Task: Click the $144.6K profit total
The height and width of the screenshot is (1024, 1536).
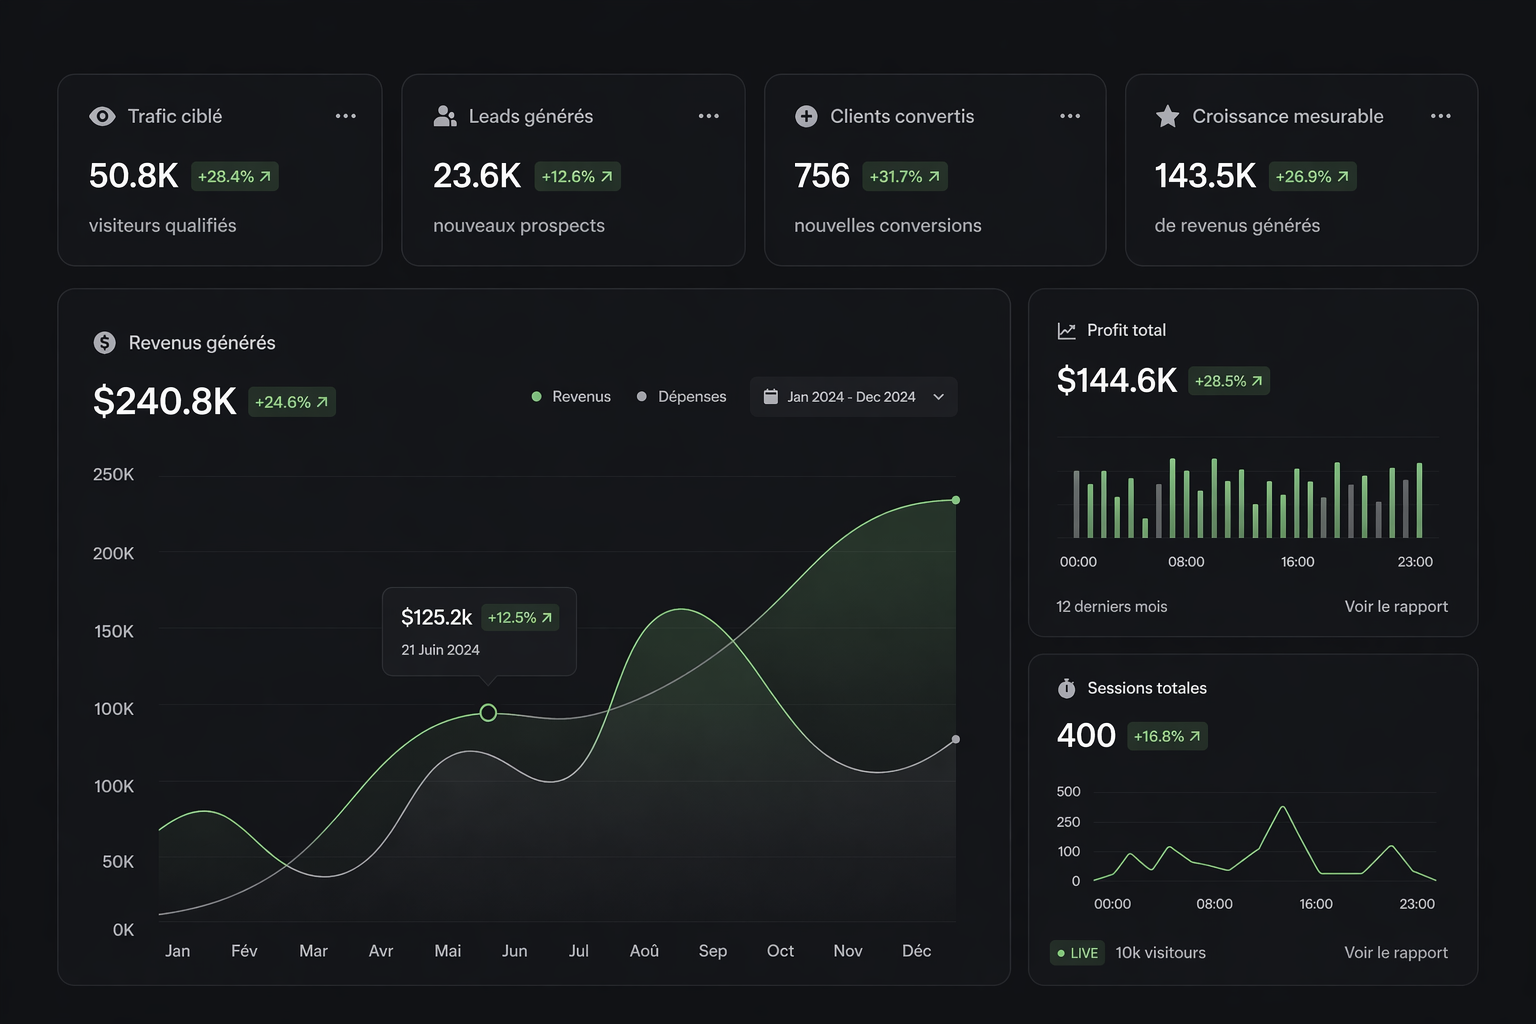Action: [x=1117, y=381]
